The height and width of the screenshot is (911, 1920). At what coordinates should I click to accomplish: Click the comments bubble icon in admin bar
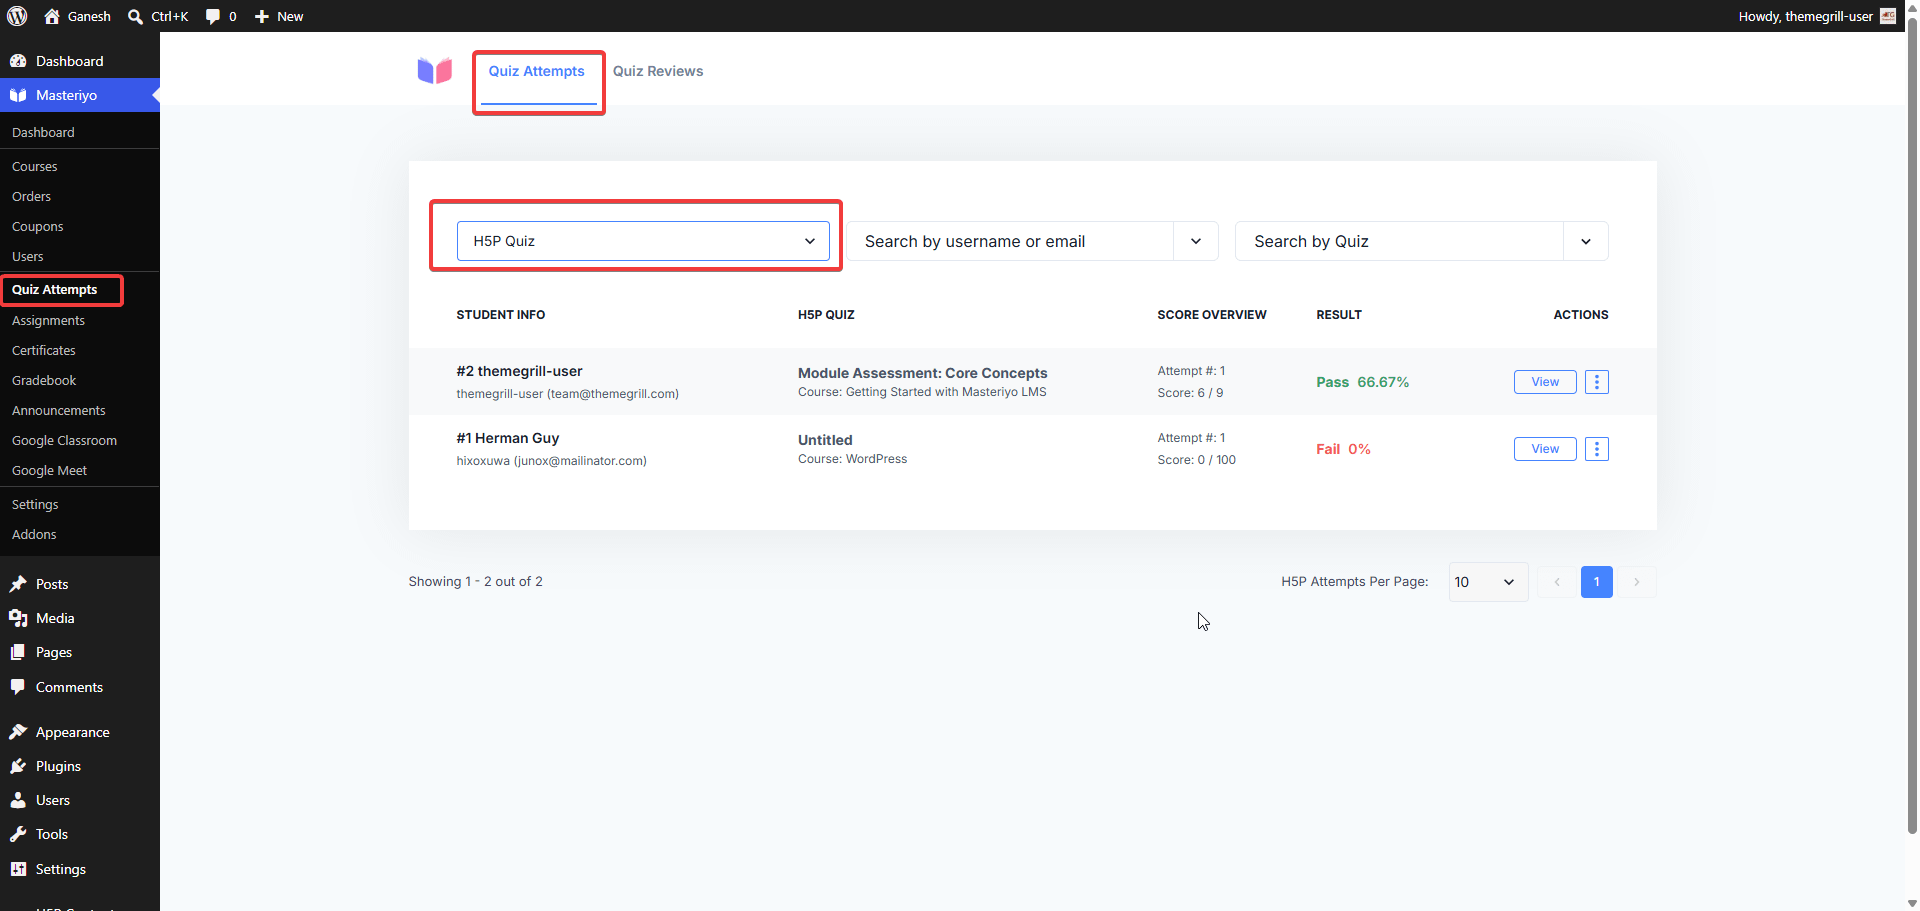click(x=213, y=16)
